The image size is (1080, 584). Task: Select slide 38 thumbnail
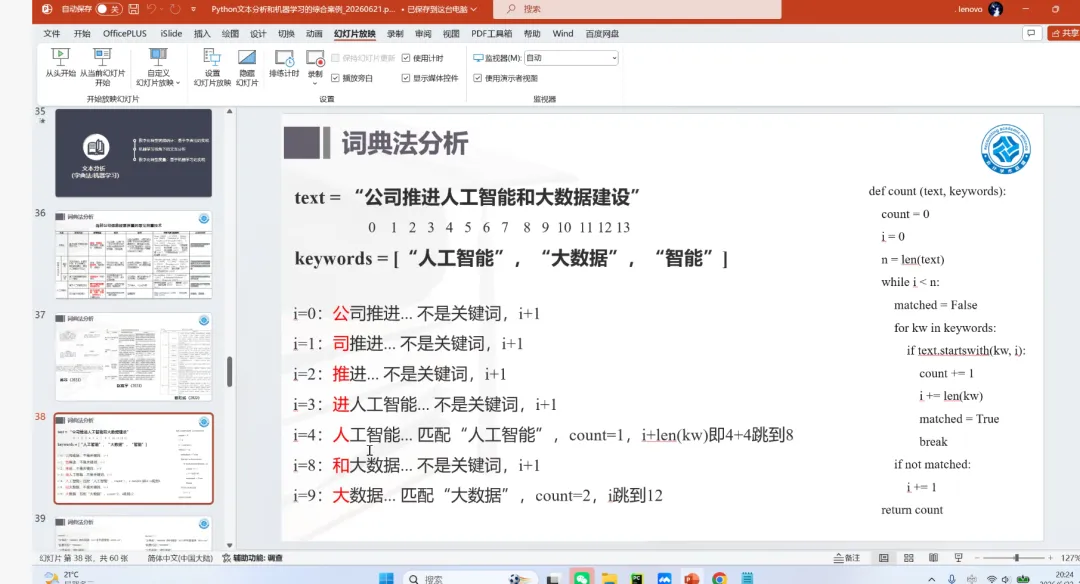point(134,459)
